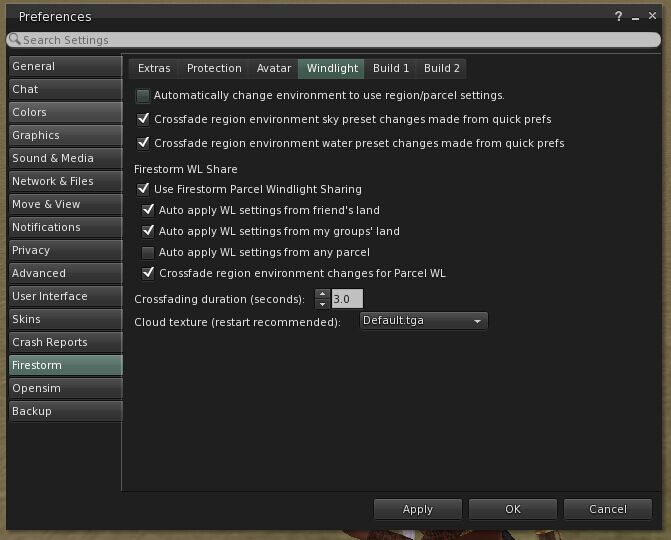Decrease crossfading duration with down arrow
This screenshot has height=540, width=671.
pos(322,304)
